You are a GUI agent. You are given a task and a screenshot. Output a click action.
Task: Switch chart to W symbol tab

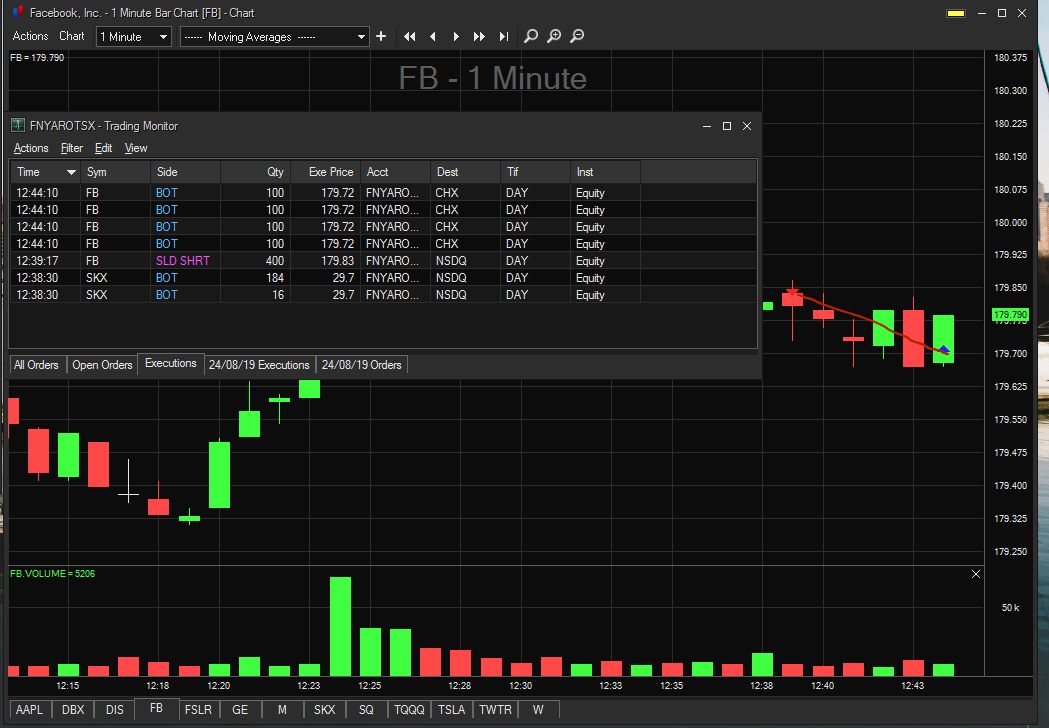[x=538, y=709]
